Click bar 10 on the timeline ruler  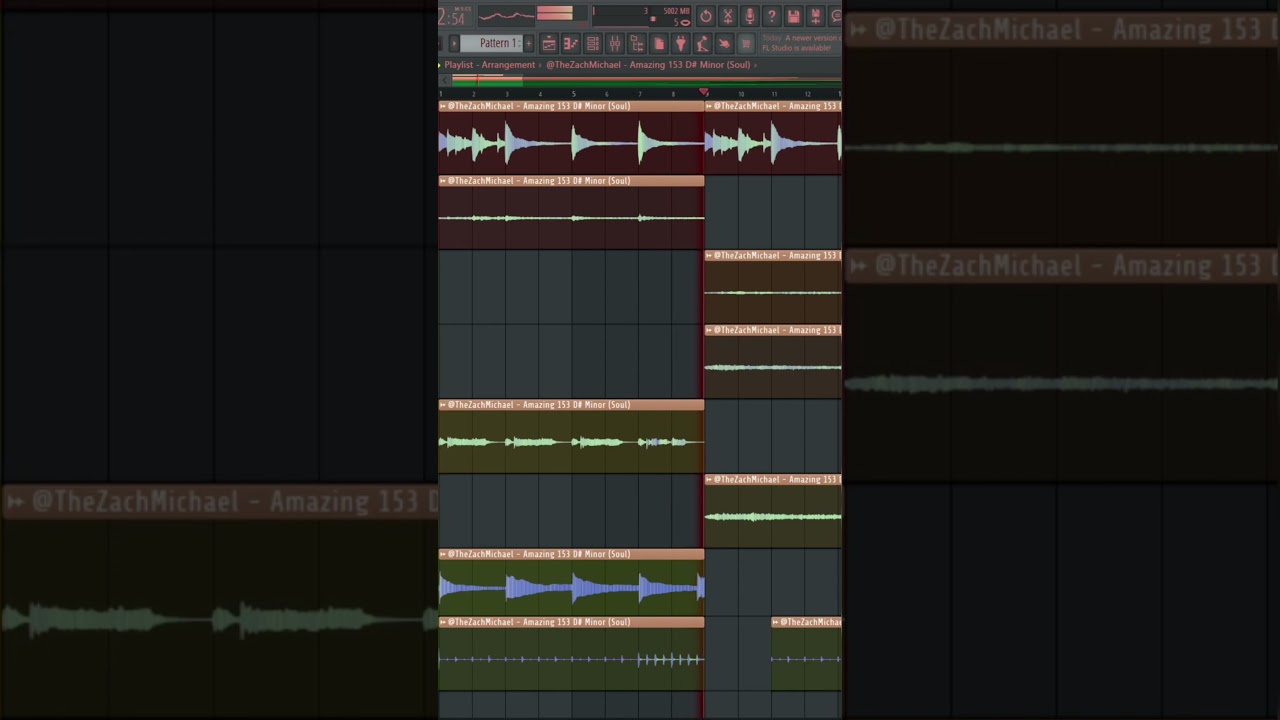[x=741, y=94]
